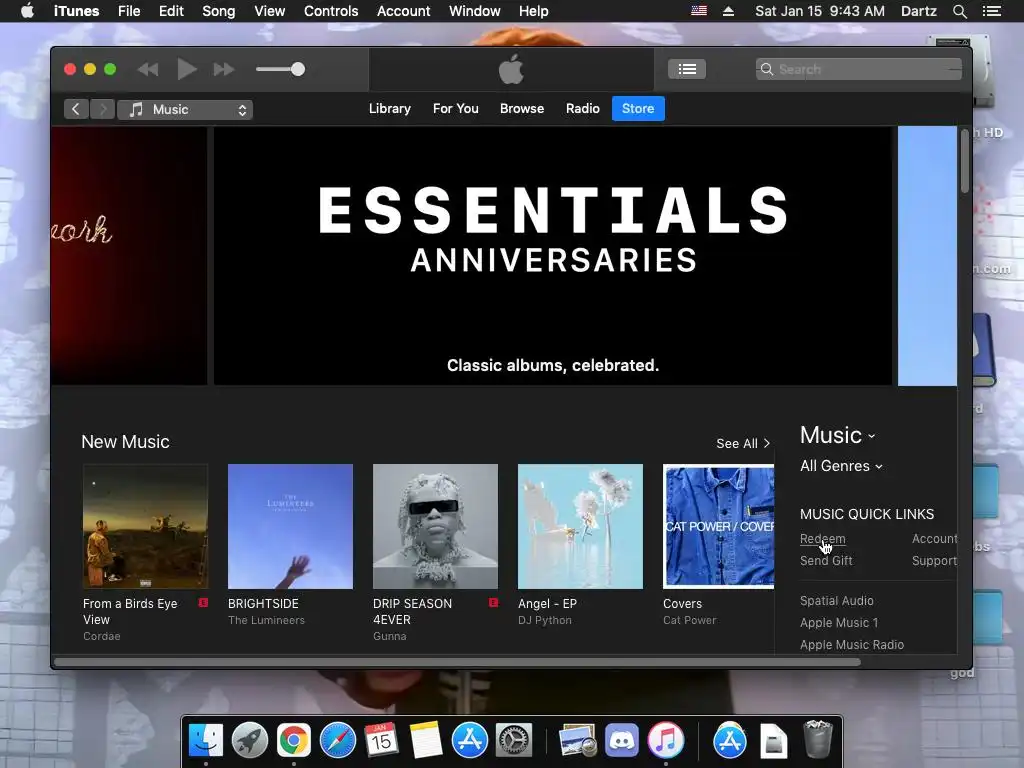1024x768 pixels.
Task: Click the horizontal scrollbar at window bottom
Action: point(458,662)
